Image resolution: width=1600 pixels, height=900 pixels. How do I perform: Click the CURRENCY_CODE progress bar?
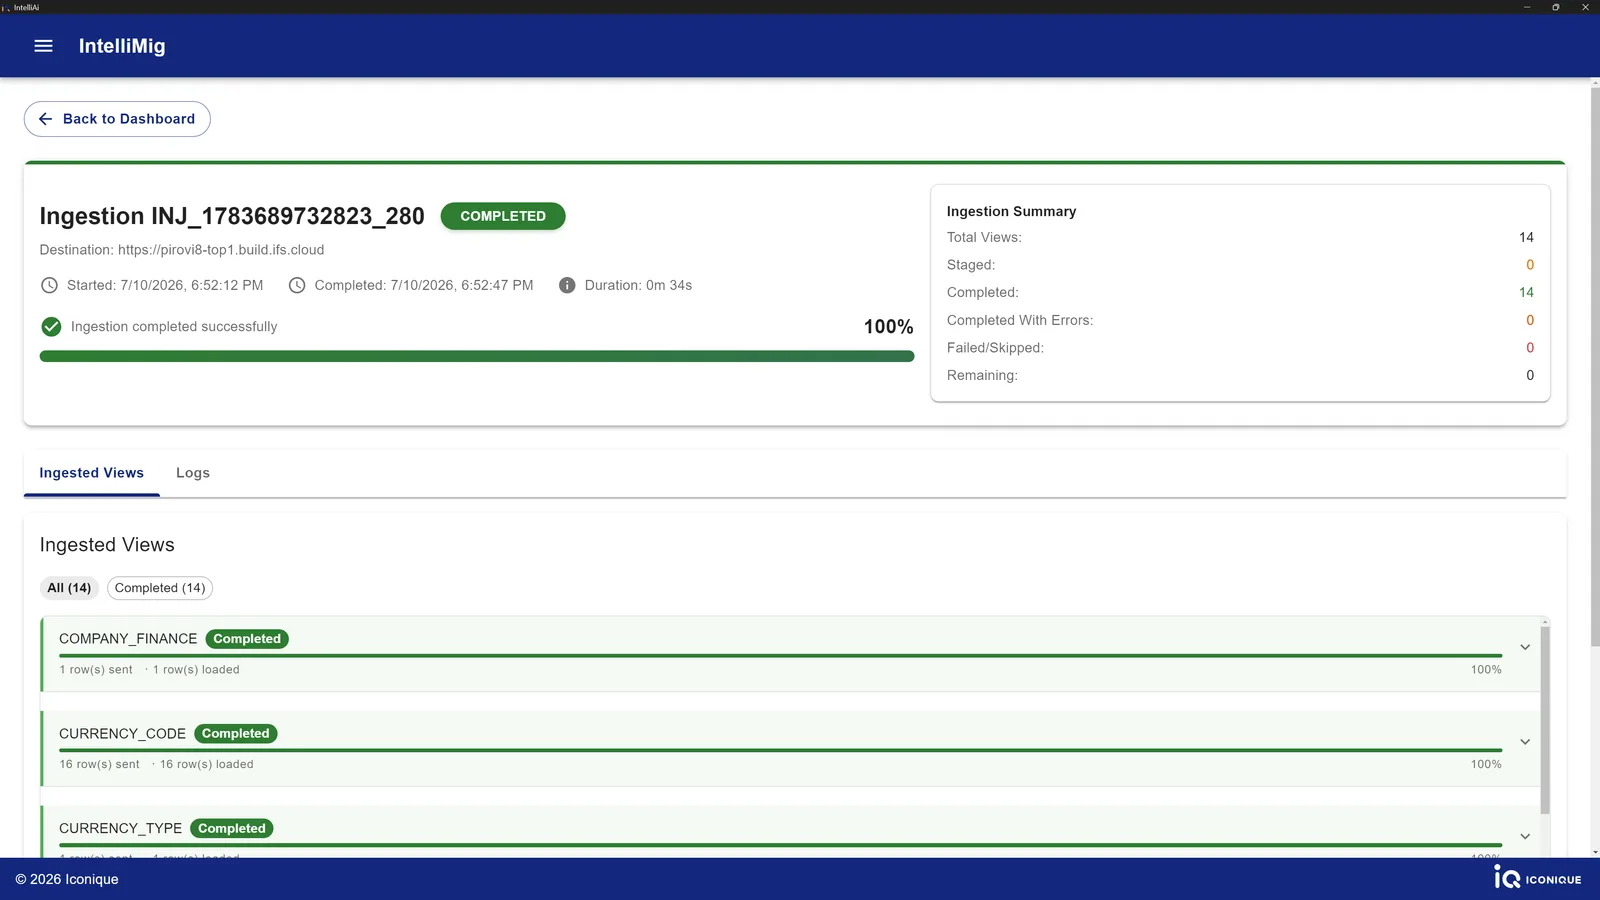tap(780, 750)
